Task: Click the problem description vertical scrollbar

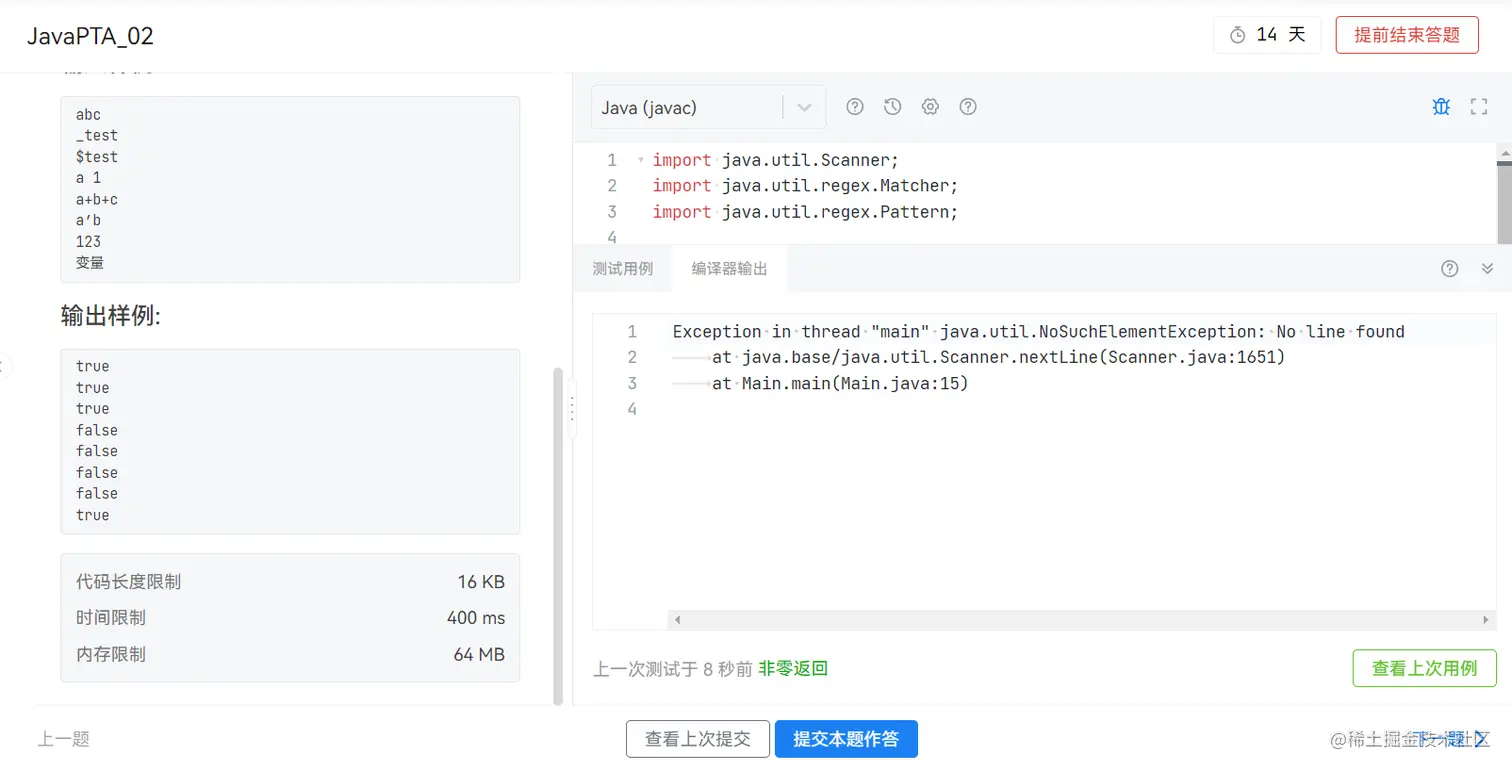Action: tap(558, 536)
